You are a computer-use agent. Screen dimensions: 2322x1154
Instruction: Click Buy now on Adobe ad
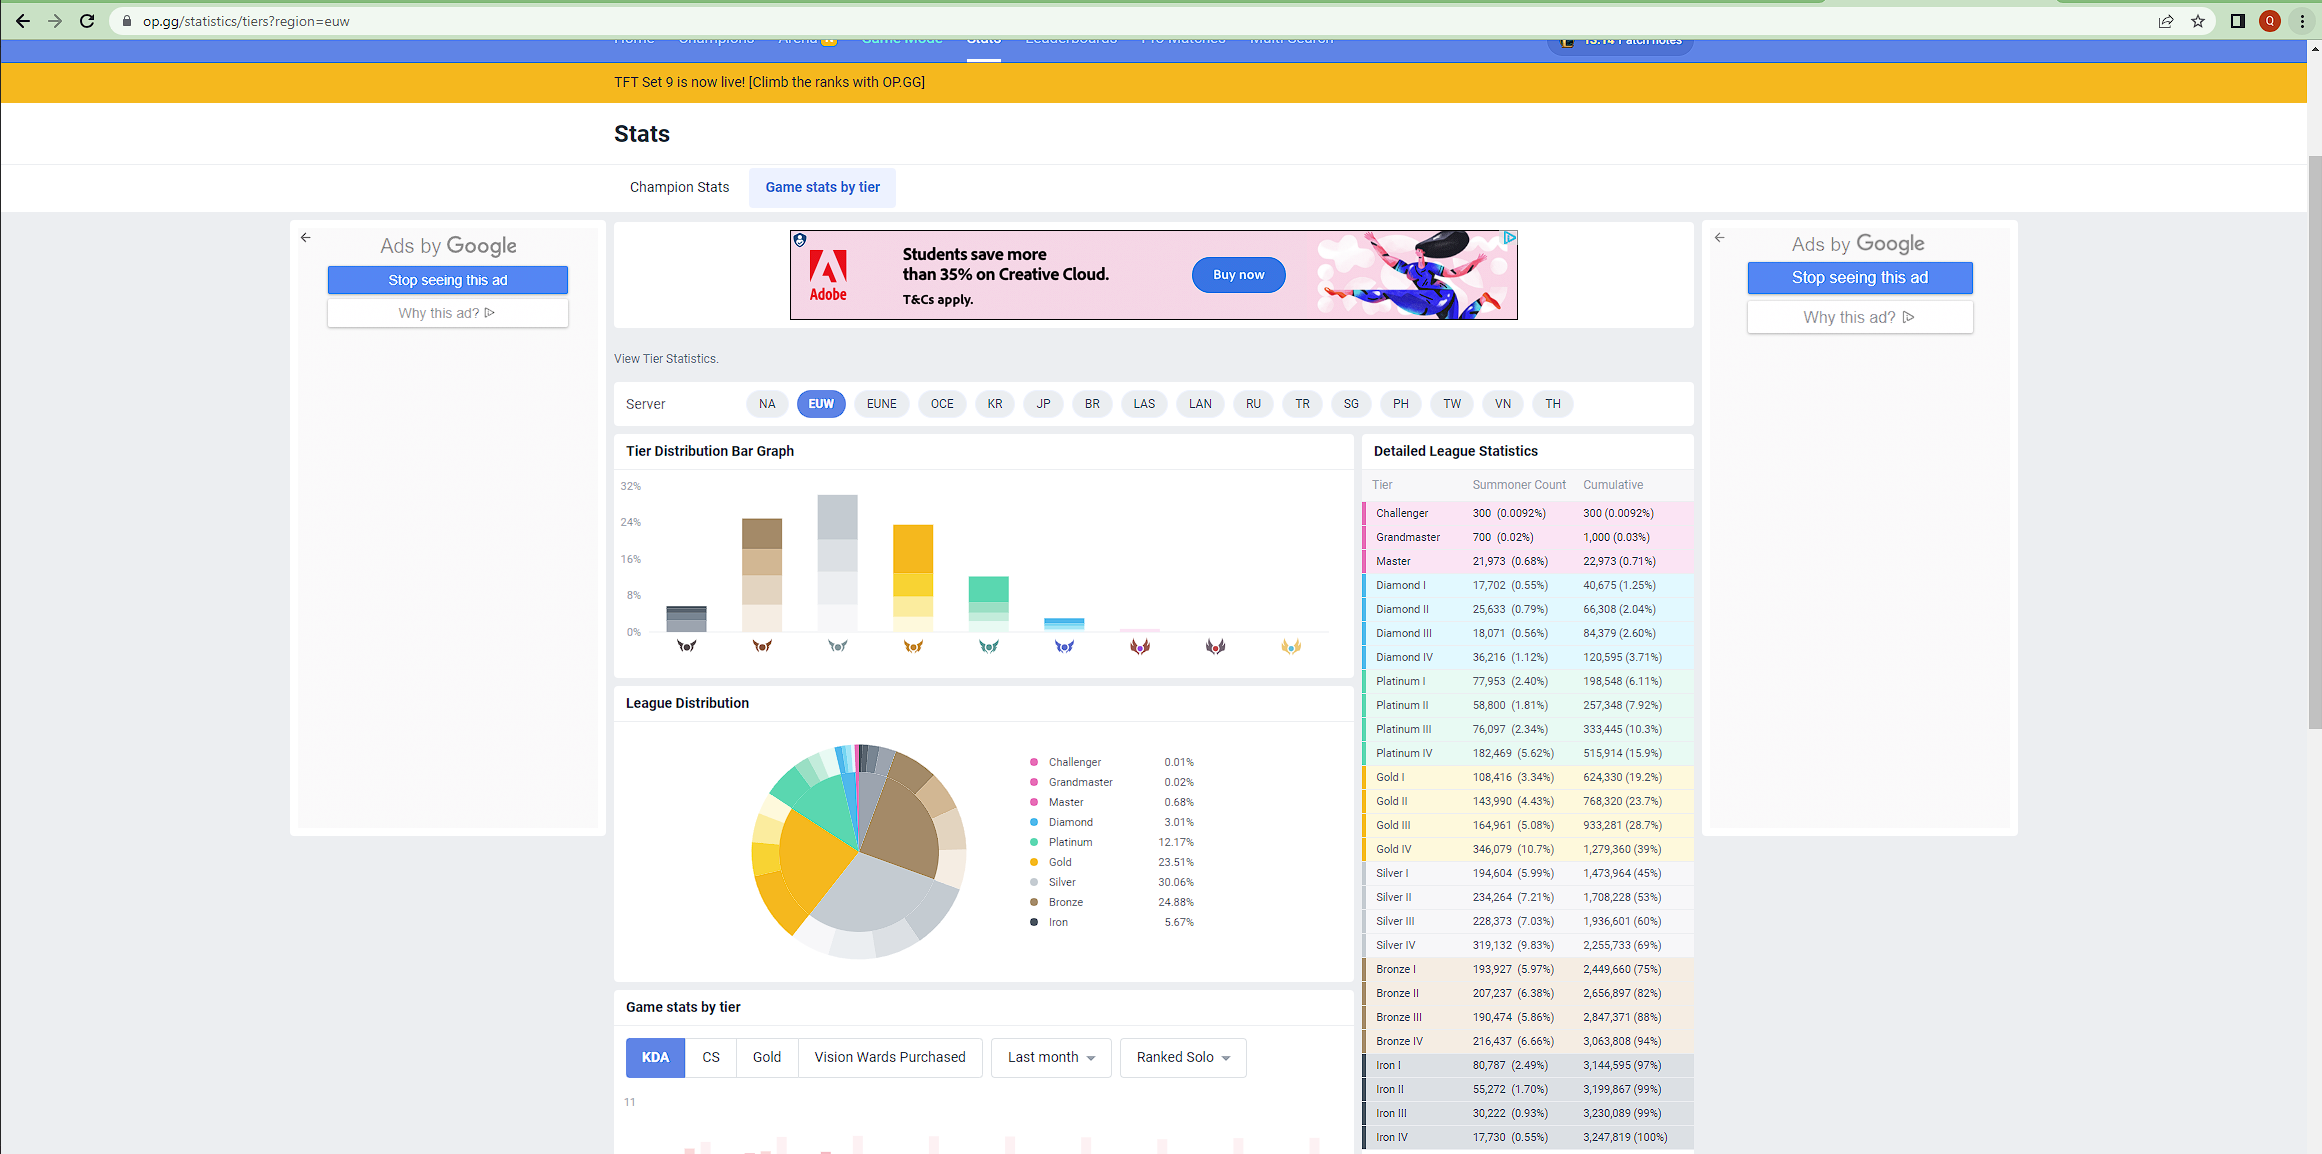(1238, 275)
